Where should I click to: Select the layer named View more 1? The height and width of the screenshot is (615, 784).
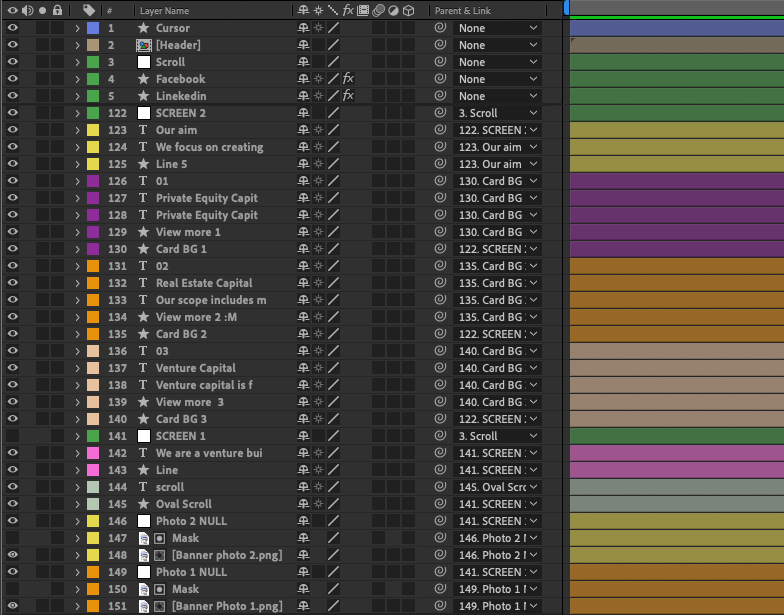point(188,232)
